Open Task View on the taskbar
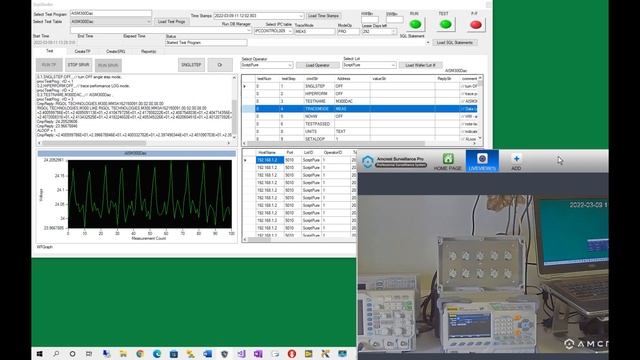 pyautogui.click(x=89, y=354)
